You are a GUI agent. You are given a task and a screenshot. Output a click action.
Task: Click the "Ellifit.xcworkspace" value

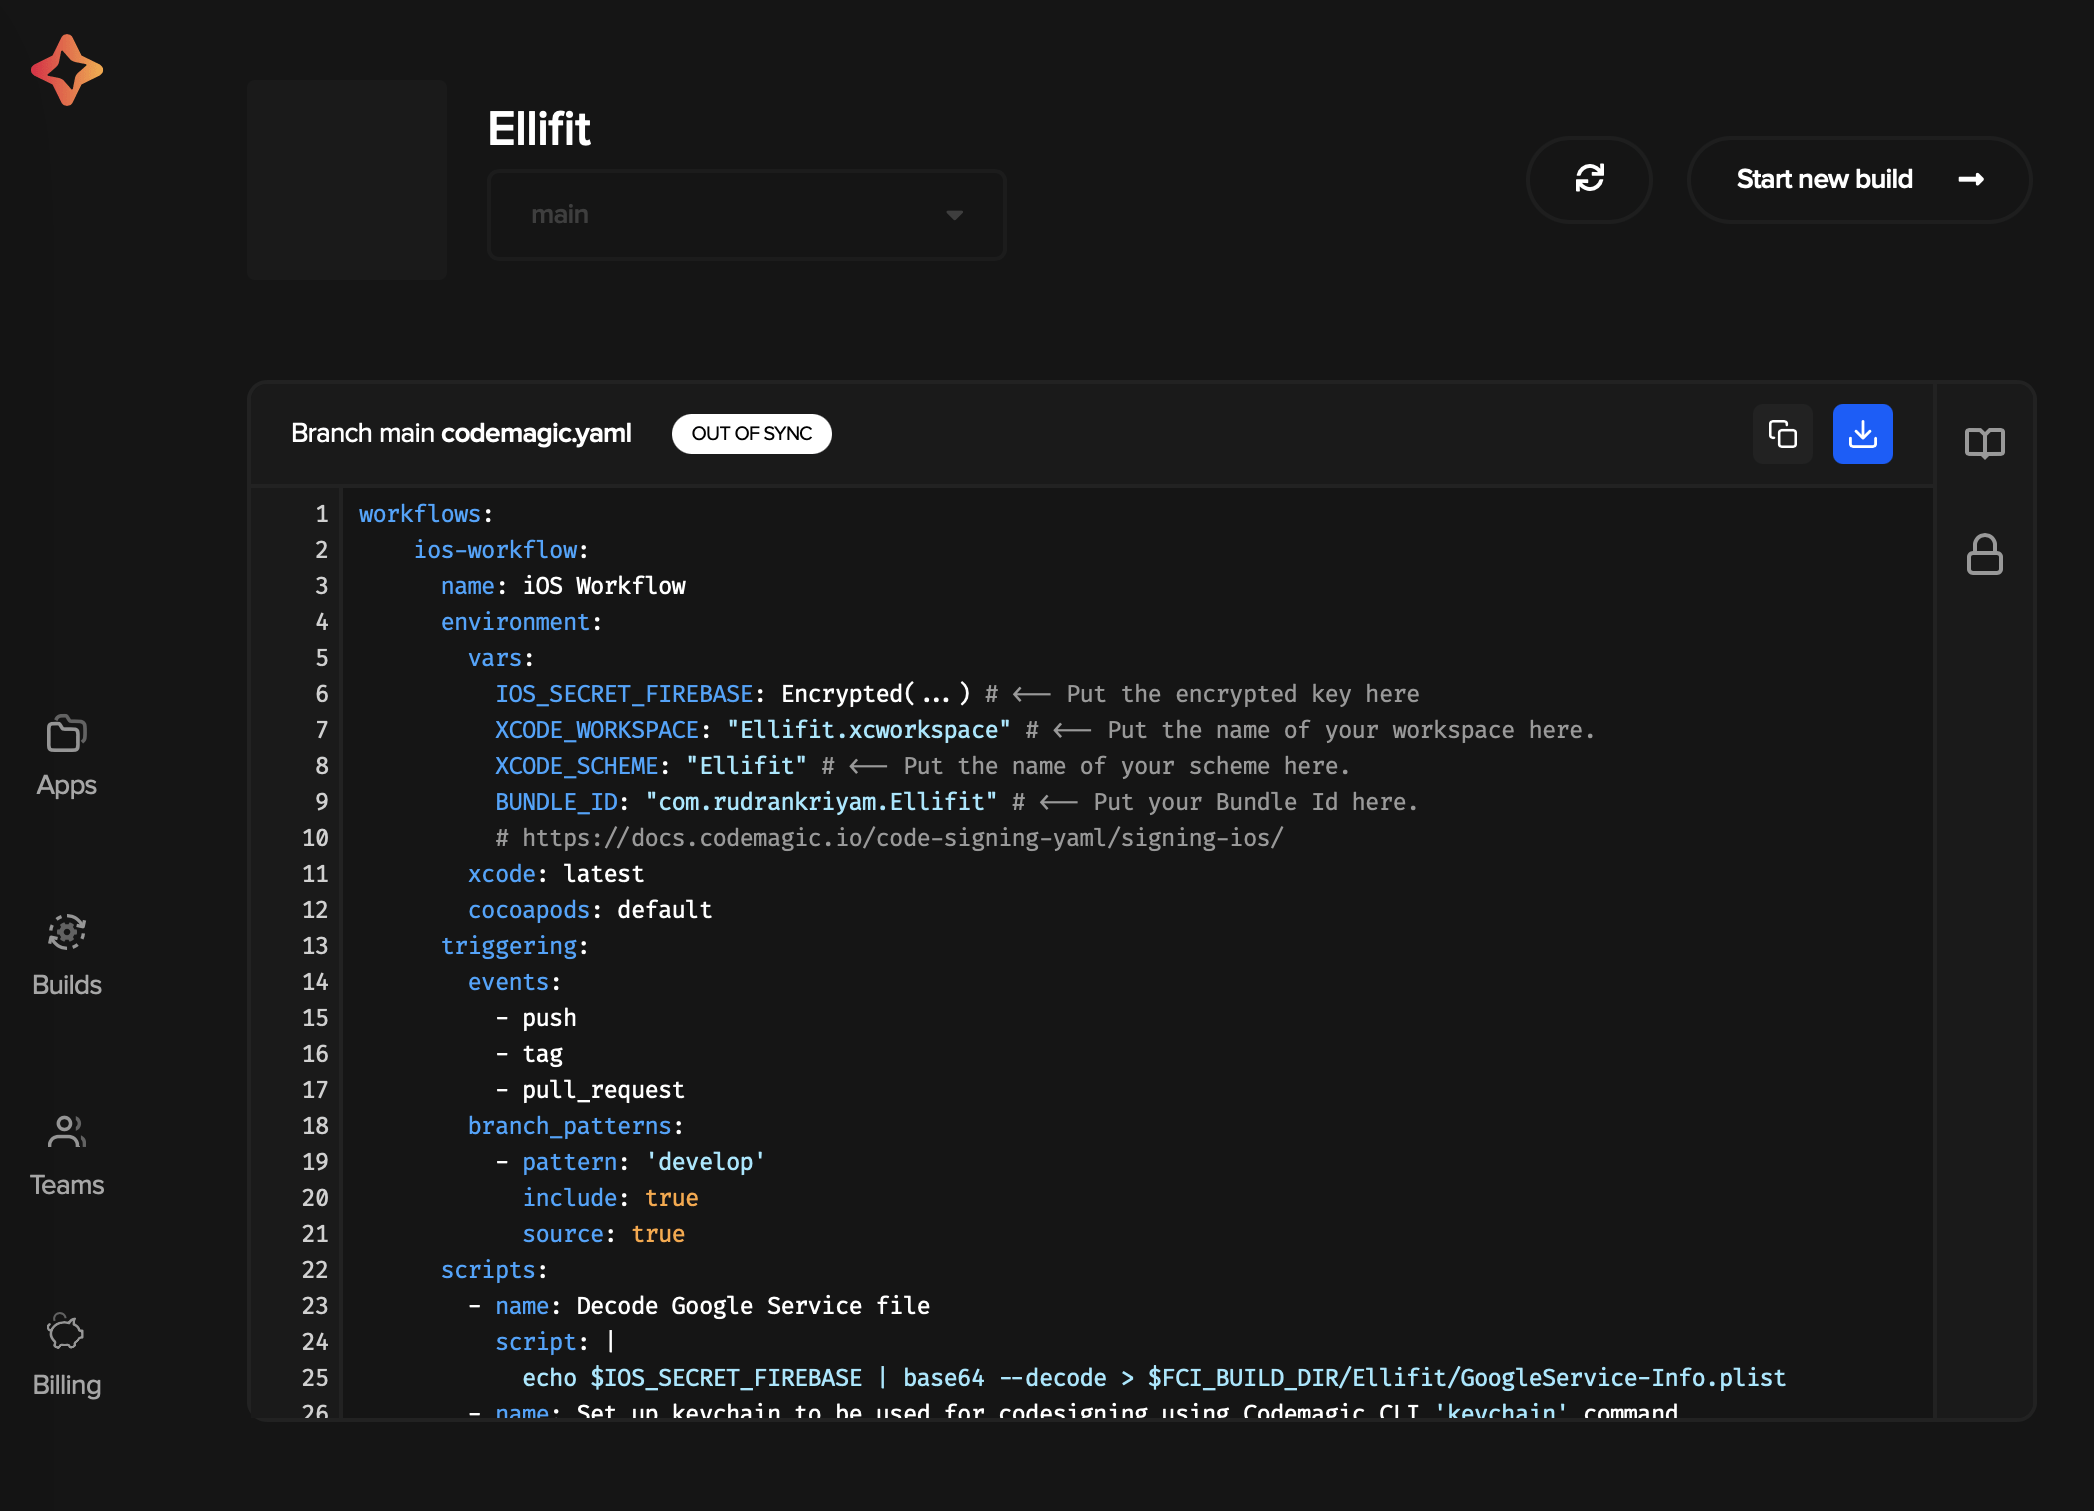pos(868,730)
